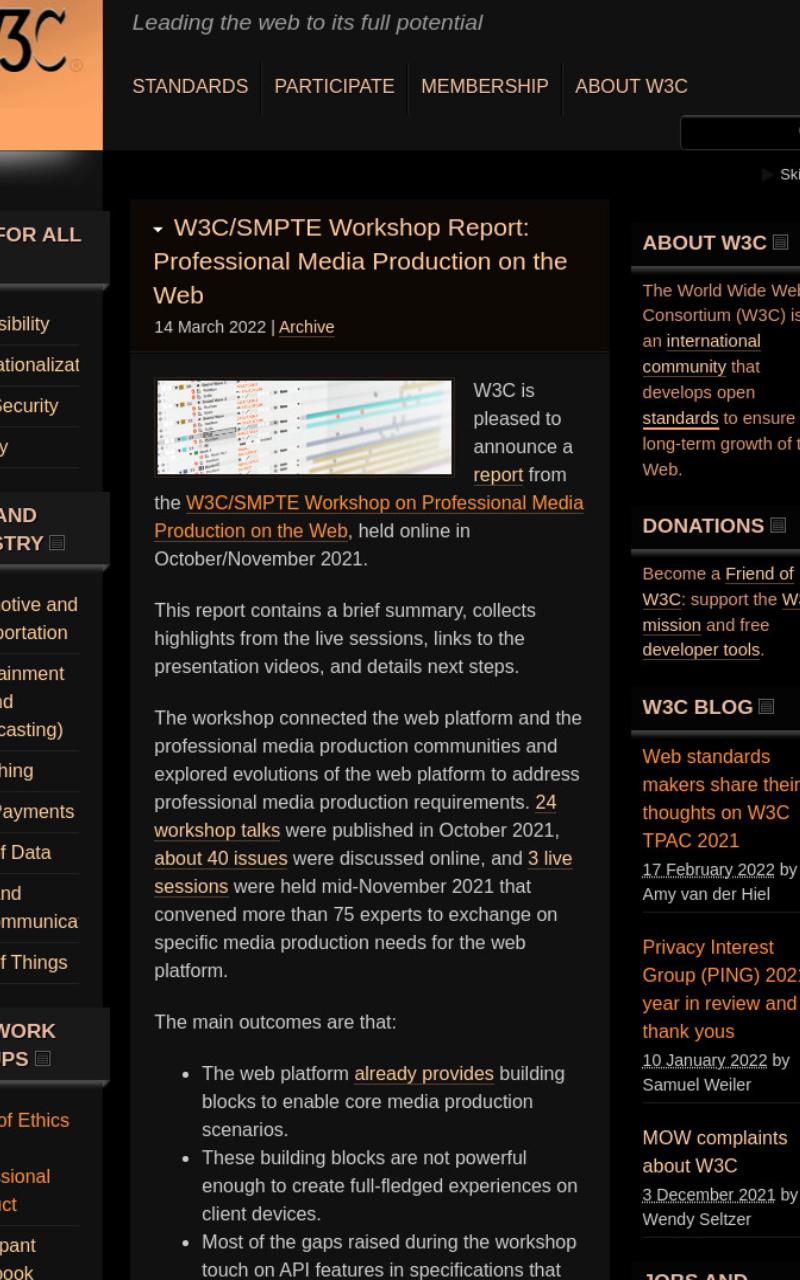Collapse the DONATIONS section icon
The width and height of the screenshot is (800, 1280).
click(778, 525)
